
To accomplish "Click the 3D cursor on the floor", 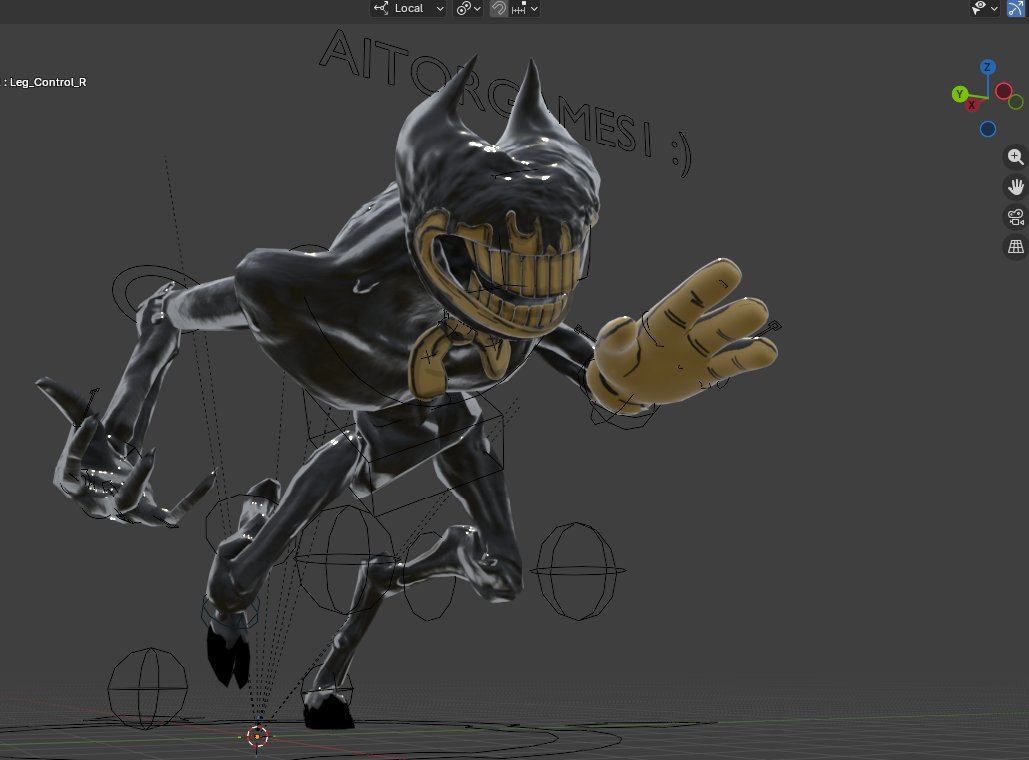I will [257, 736].
